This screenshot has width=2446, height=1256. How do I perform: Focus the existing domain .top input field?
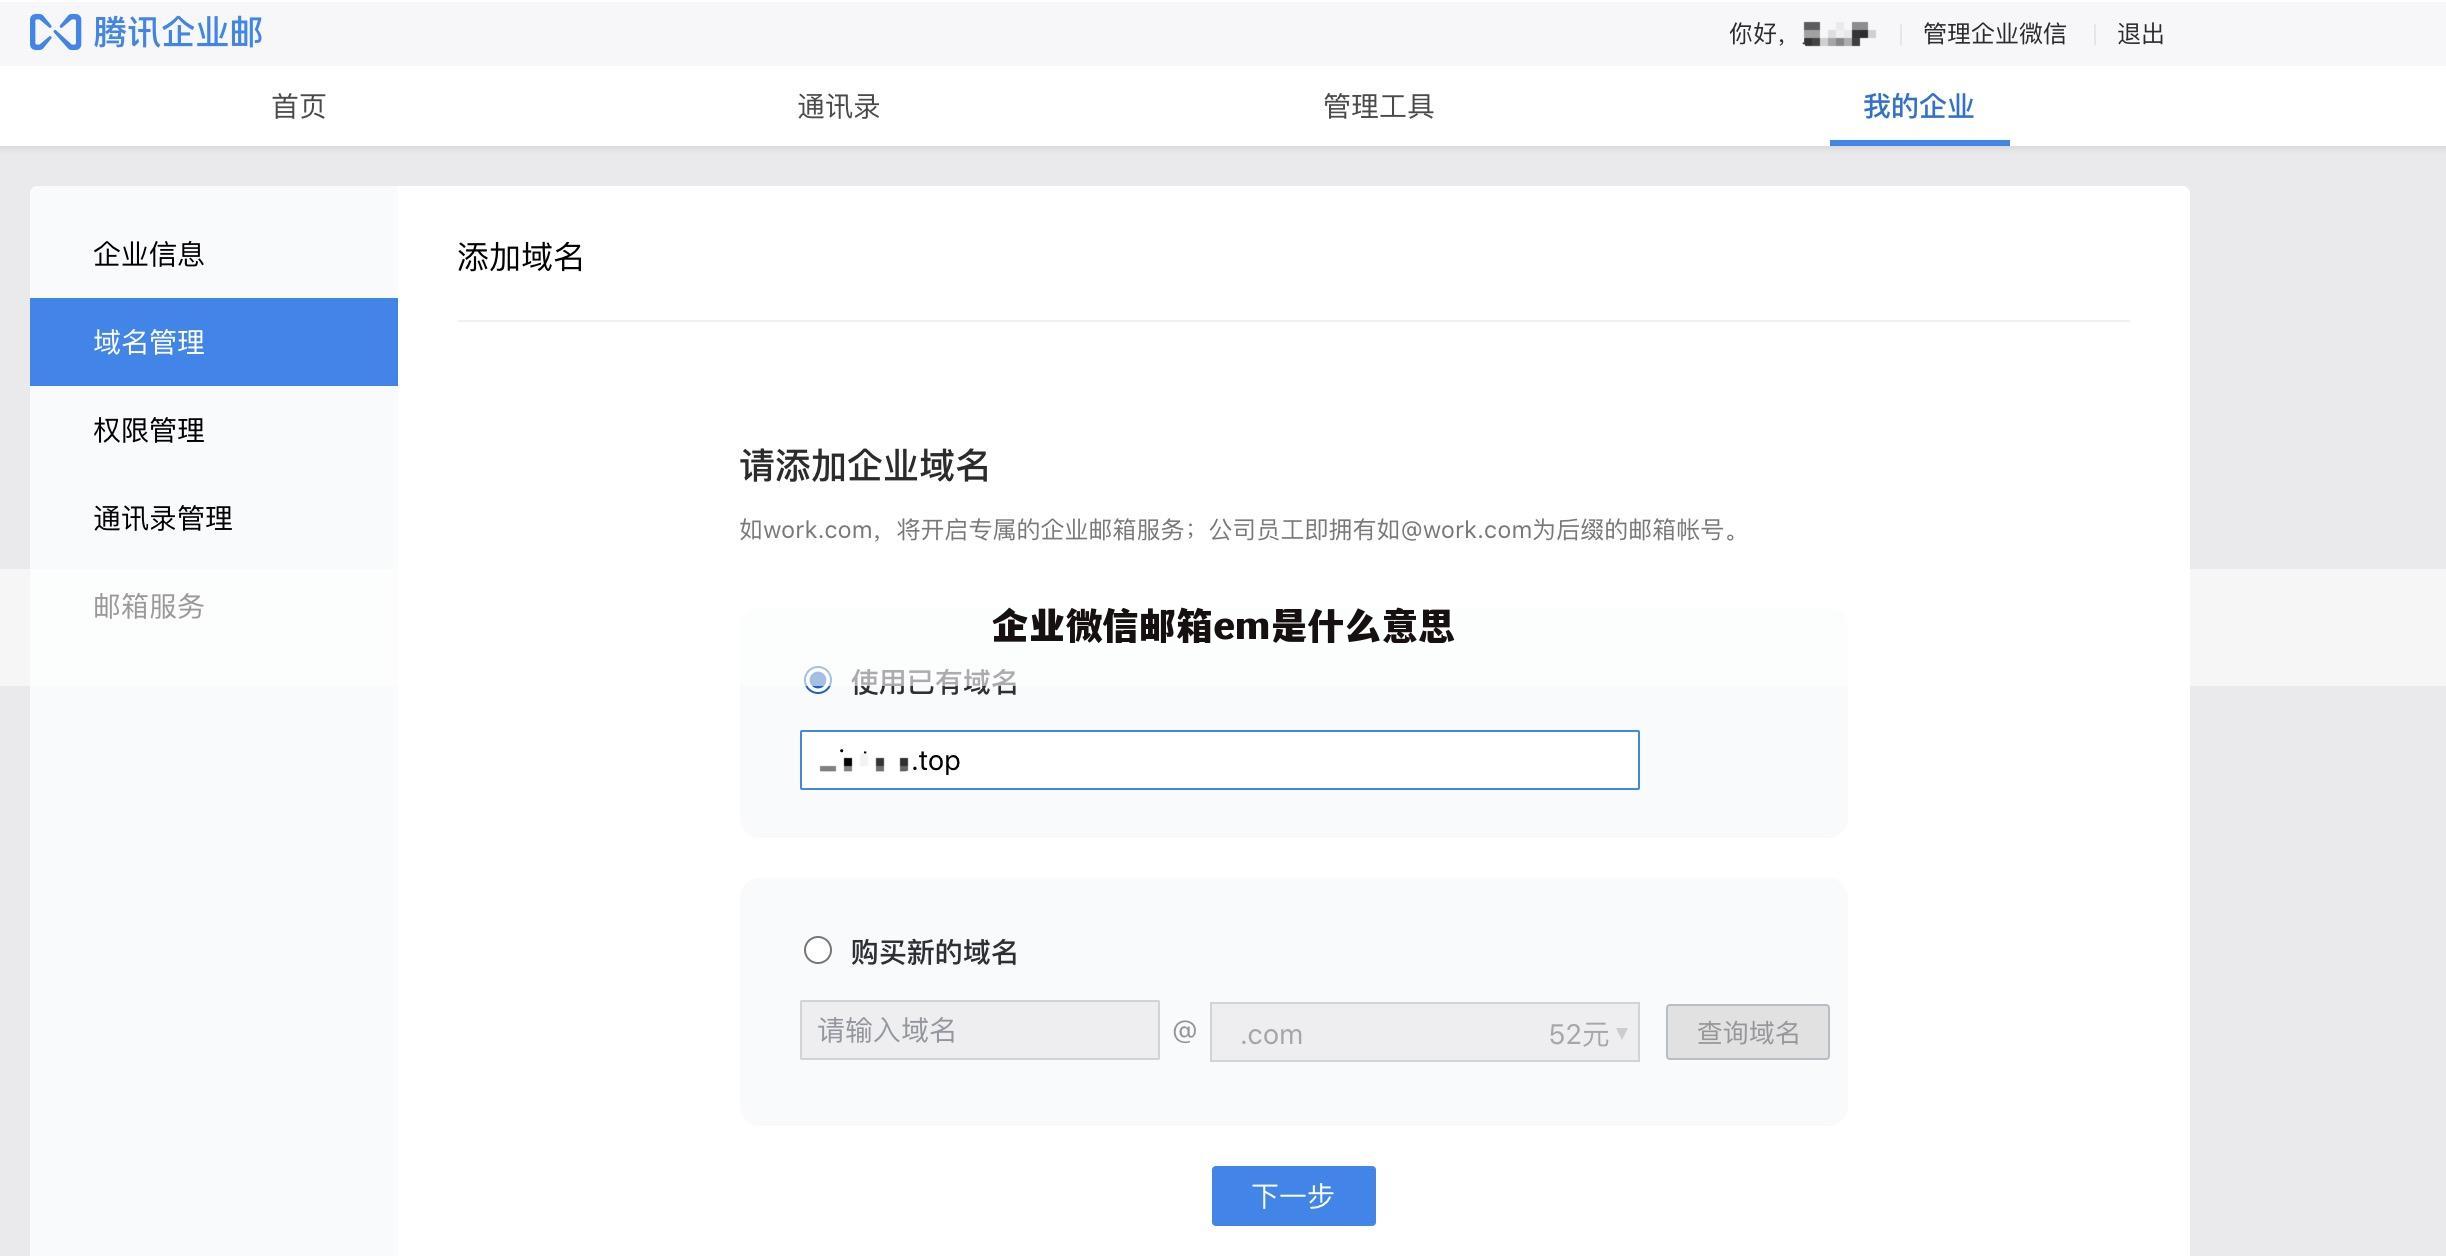click(x=1219, y=760)
